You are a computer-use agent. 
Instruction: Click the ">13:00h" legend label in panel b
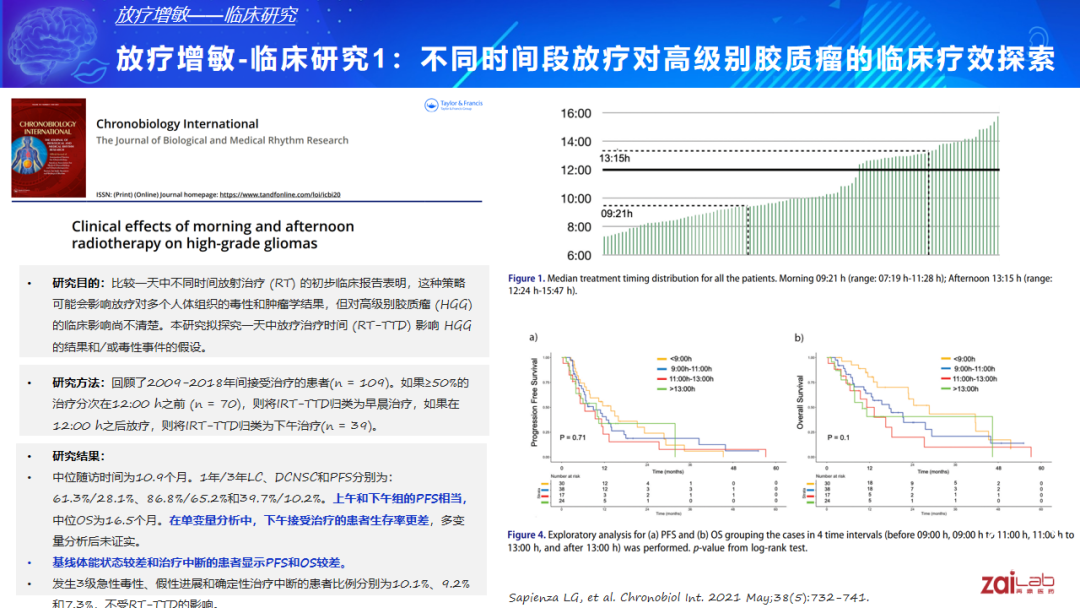tap(966, 389)
